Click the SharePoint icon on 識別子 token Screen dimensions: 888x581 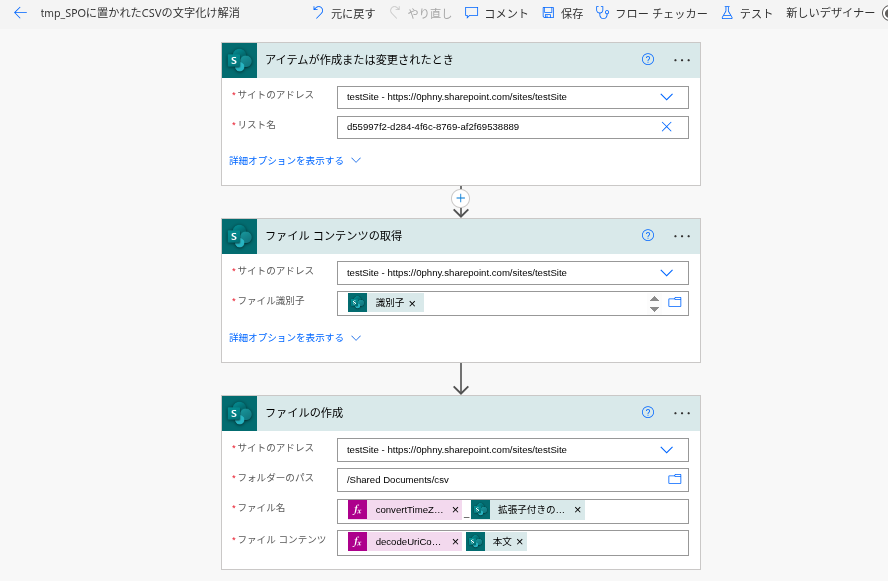pos(357,303)
